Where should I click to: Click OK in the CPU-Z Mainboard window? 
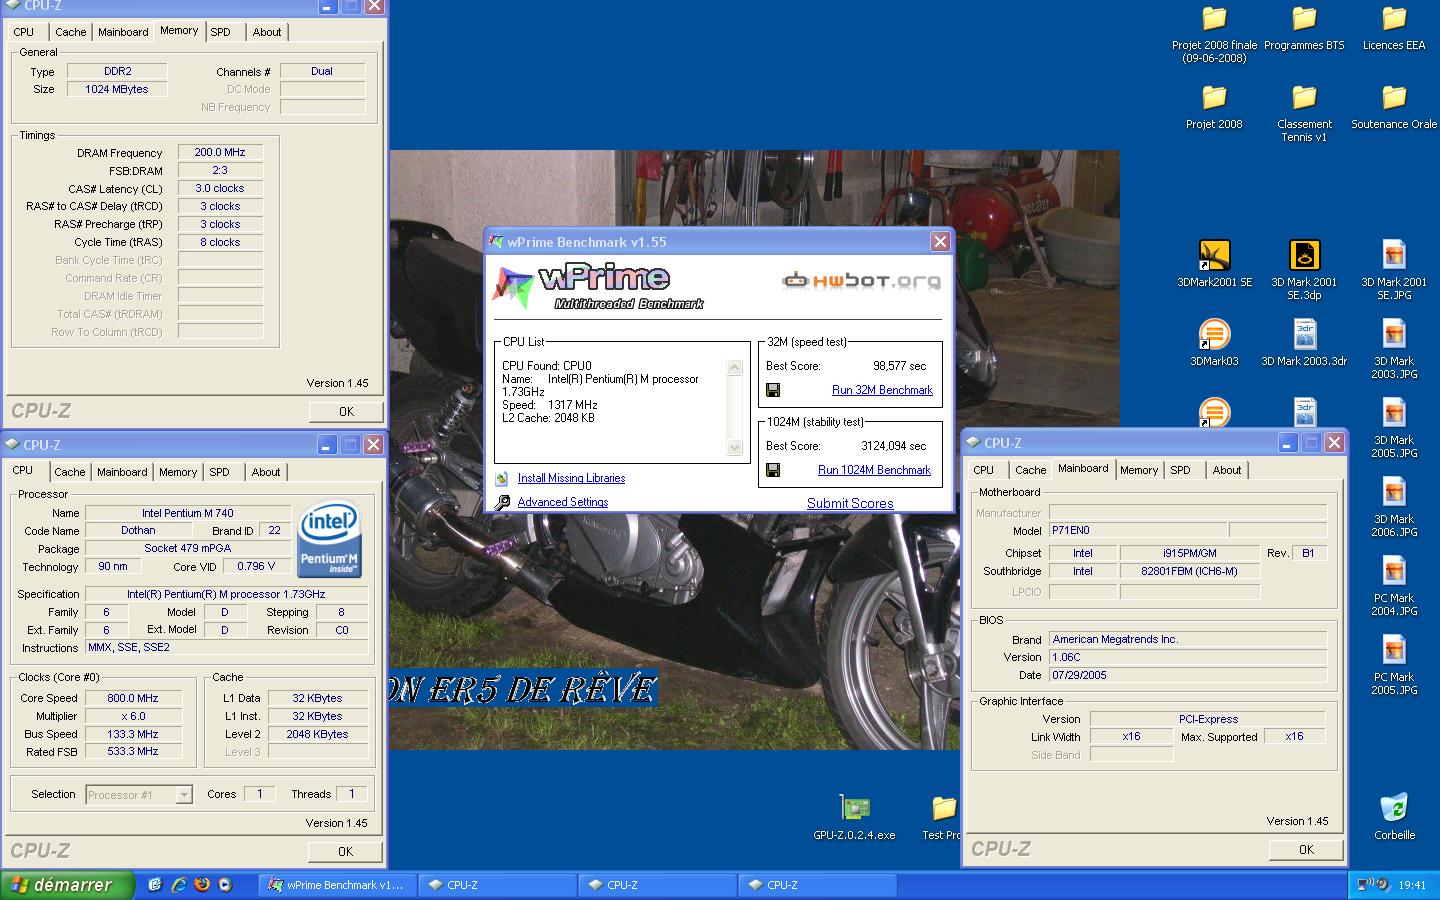tap(1306, 849)
